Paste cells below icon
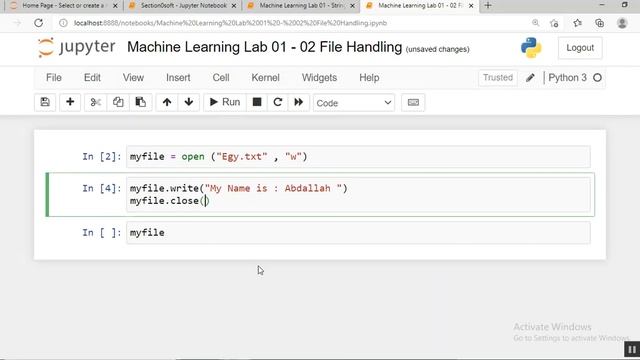640x360 pixels. 140,102
